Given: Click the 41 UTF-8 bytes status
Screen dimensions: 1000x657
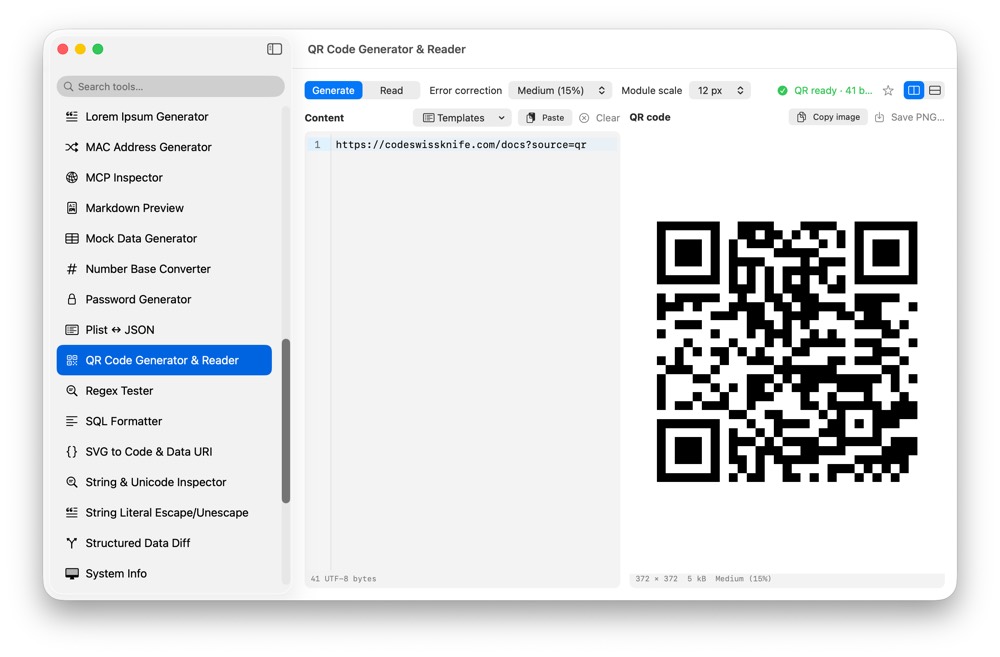Looking at the screenshot, I should tap(343, 579).
